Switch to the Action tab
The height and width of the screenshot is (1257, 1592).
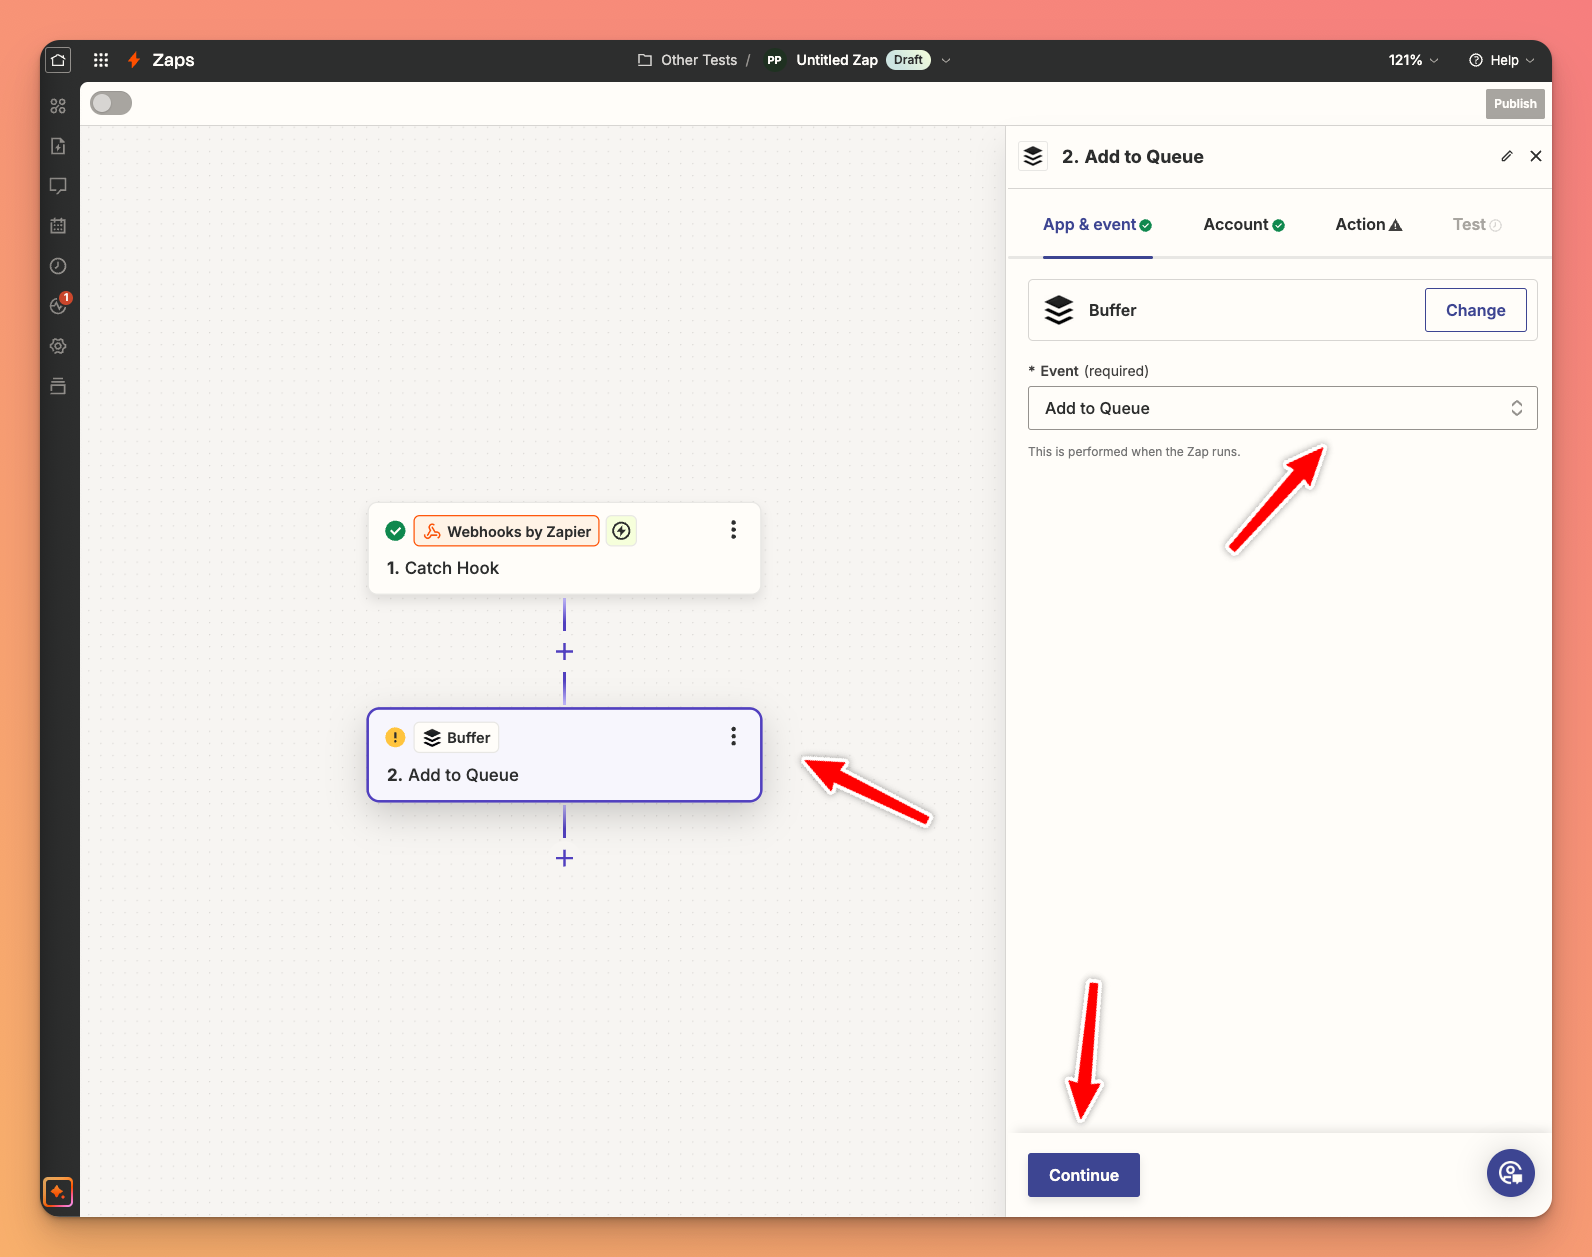(x=1367, y=225)
